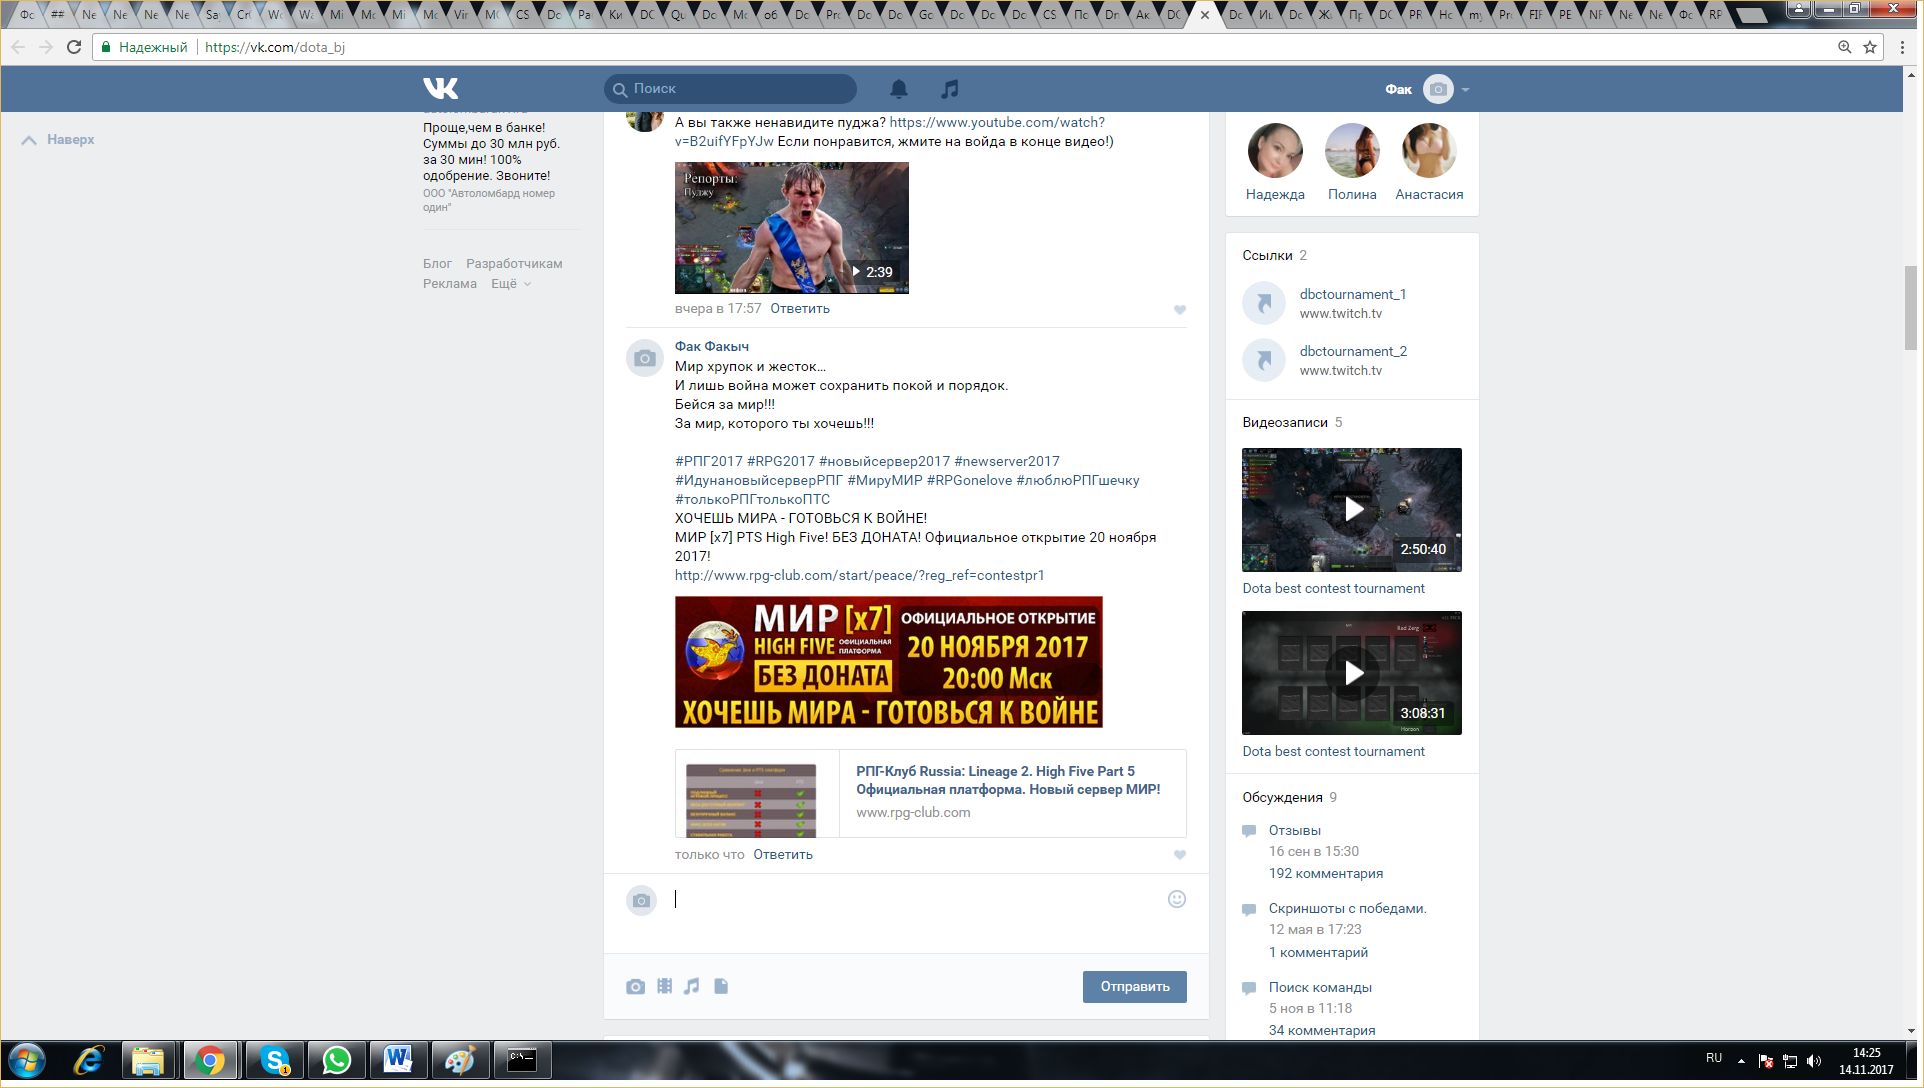Like the pudge video comment heart
The image size is (1924, 1088).
coord(1180,310)
